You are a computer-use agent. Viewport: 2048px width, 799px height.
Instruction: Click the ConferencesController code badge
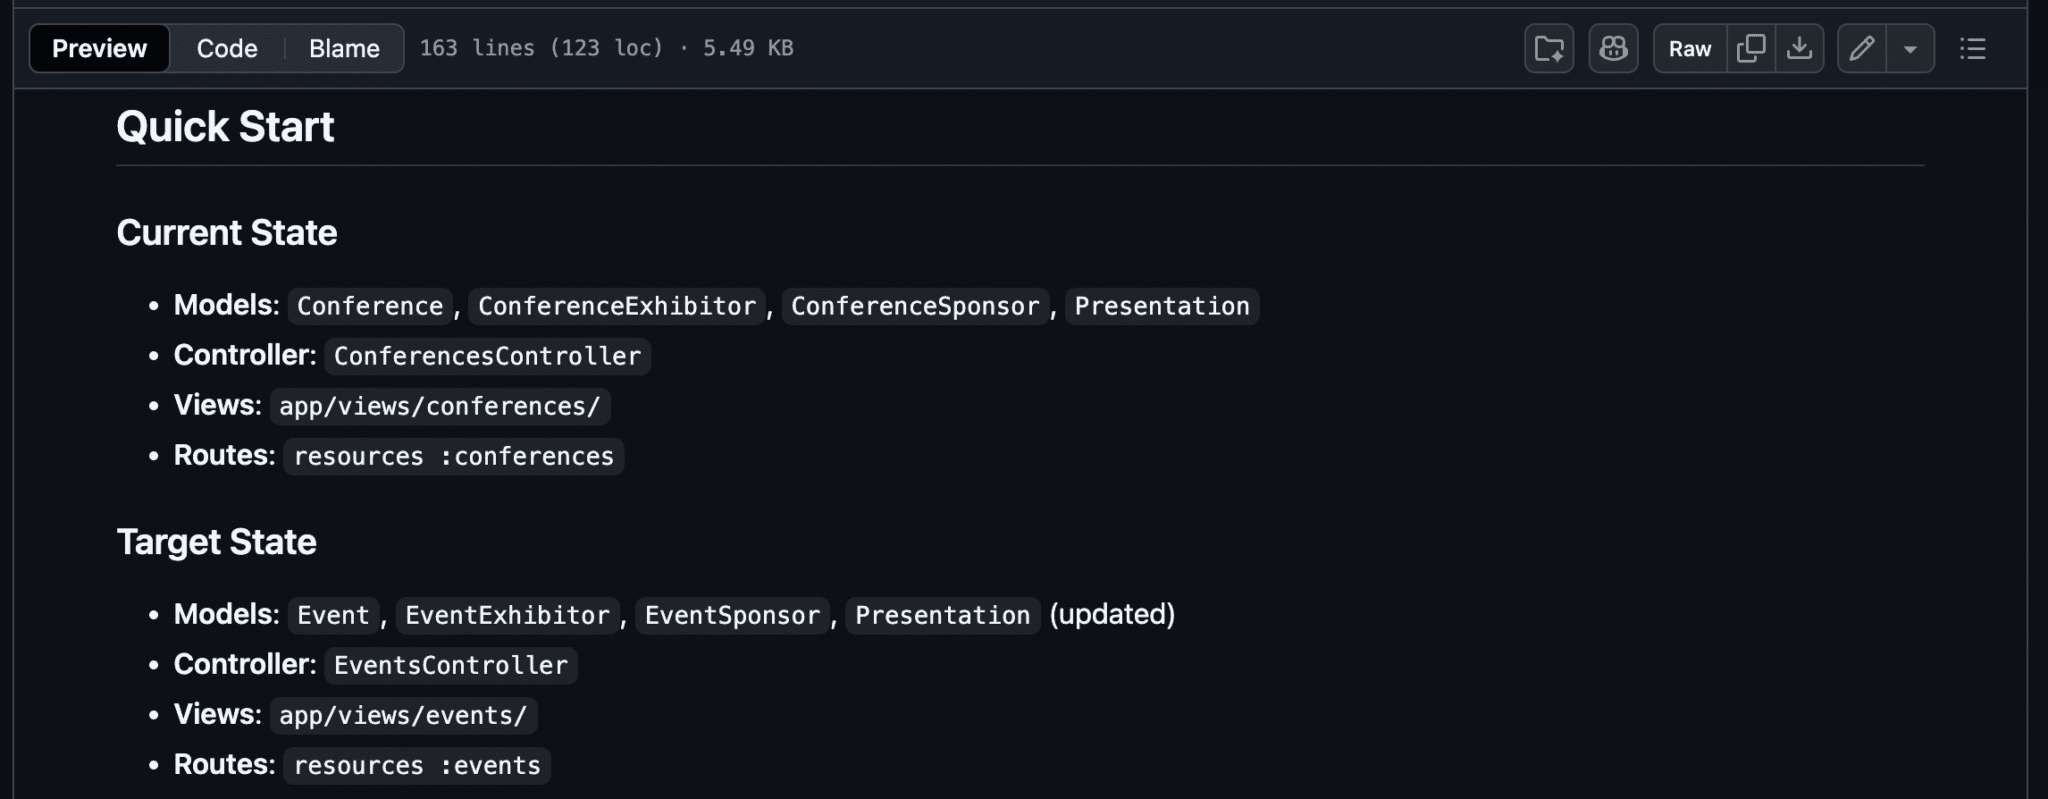487,356
